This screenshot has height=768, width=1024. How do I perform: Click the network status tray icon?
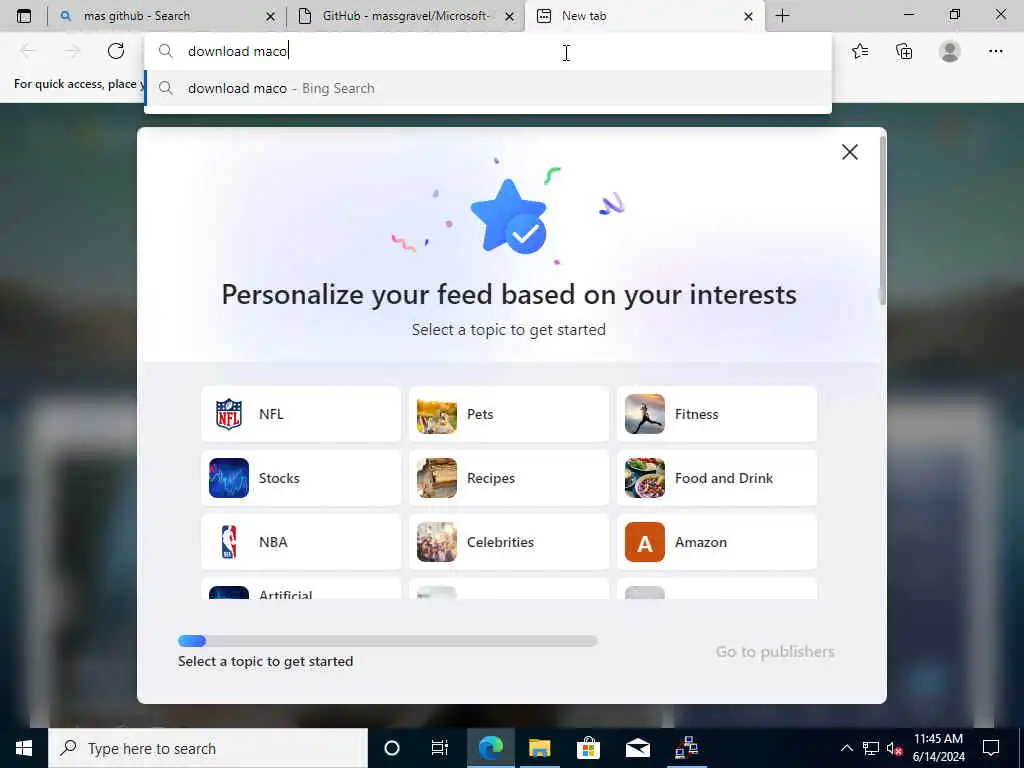click(871, 748)
